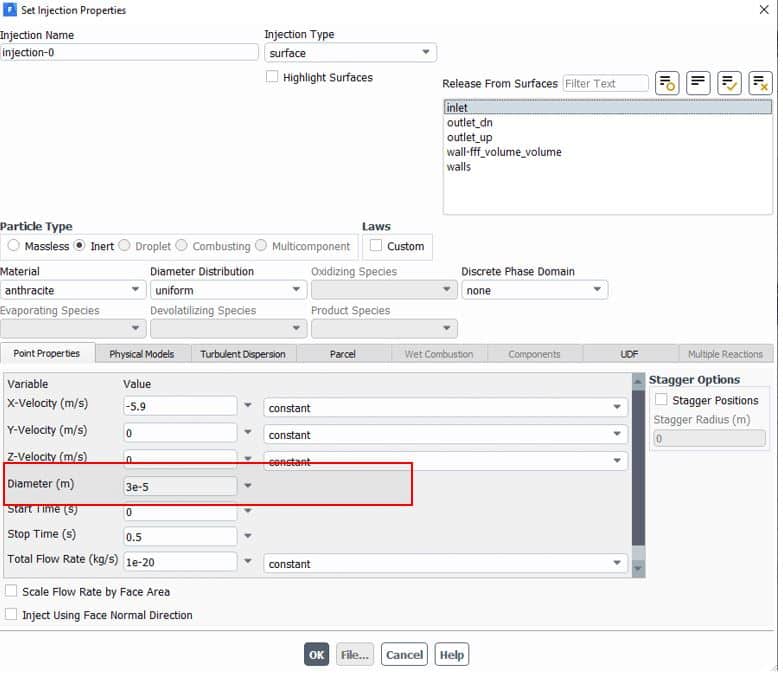Image resolution: width=783 pixels, height=673 pixels.
Task: Select outlet_dn in surfaces list
Action: click(x=469, y=123)
